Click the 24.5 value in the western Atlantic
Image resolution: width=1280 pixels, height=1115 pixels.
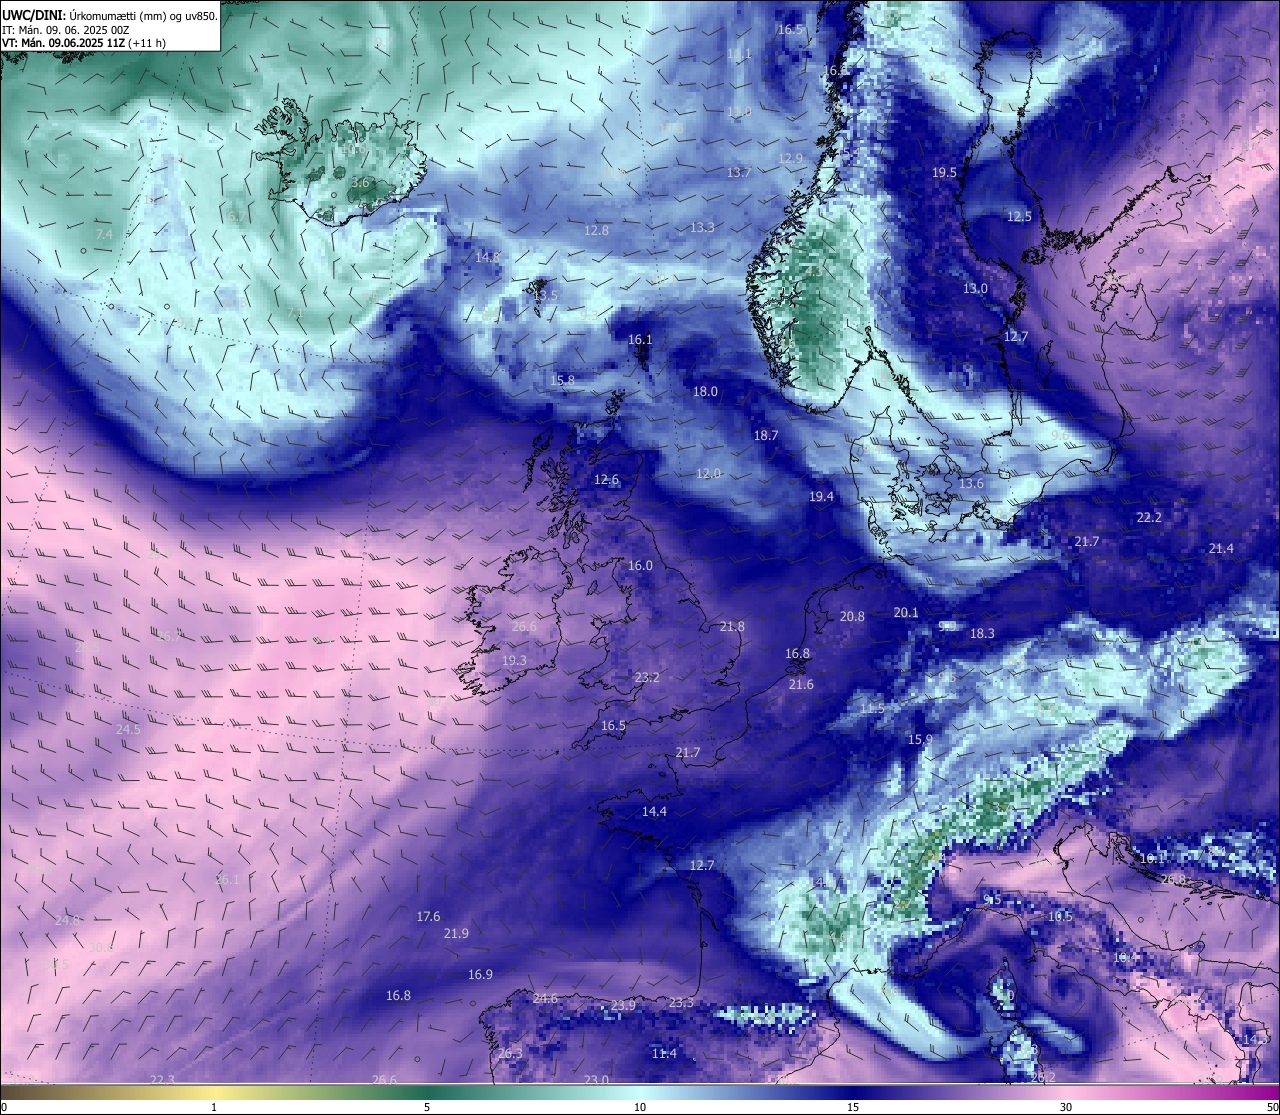point(128,730)
